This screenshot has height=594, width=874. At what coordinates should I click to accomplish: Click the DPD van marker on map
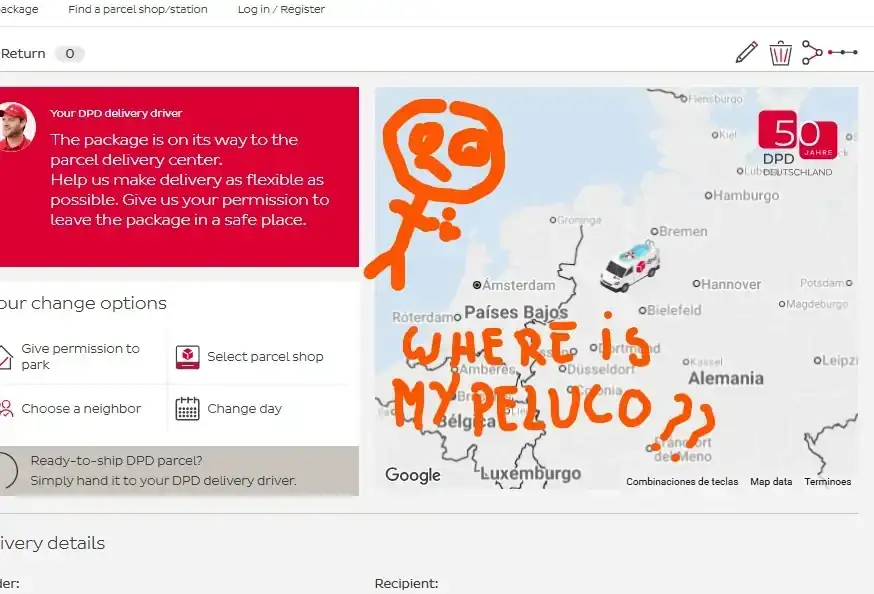coord(630,267)
